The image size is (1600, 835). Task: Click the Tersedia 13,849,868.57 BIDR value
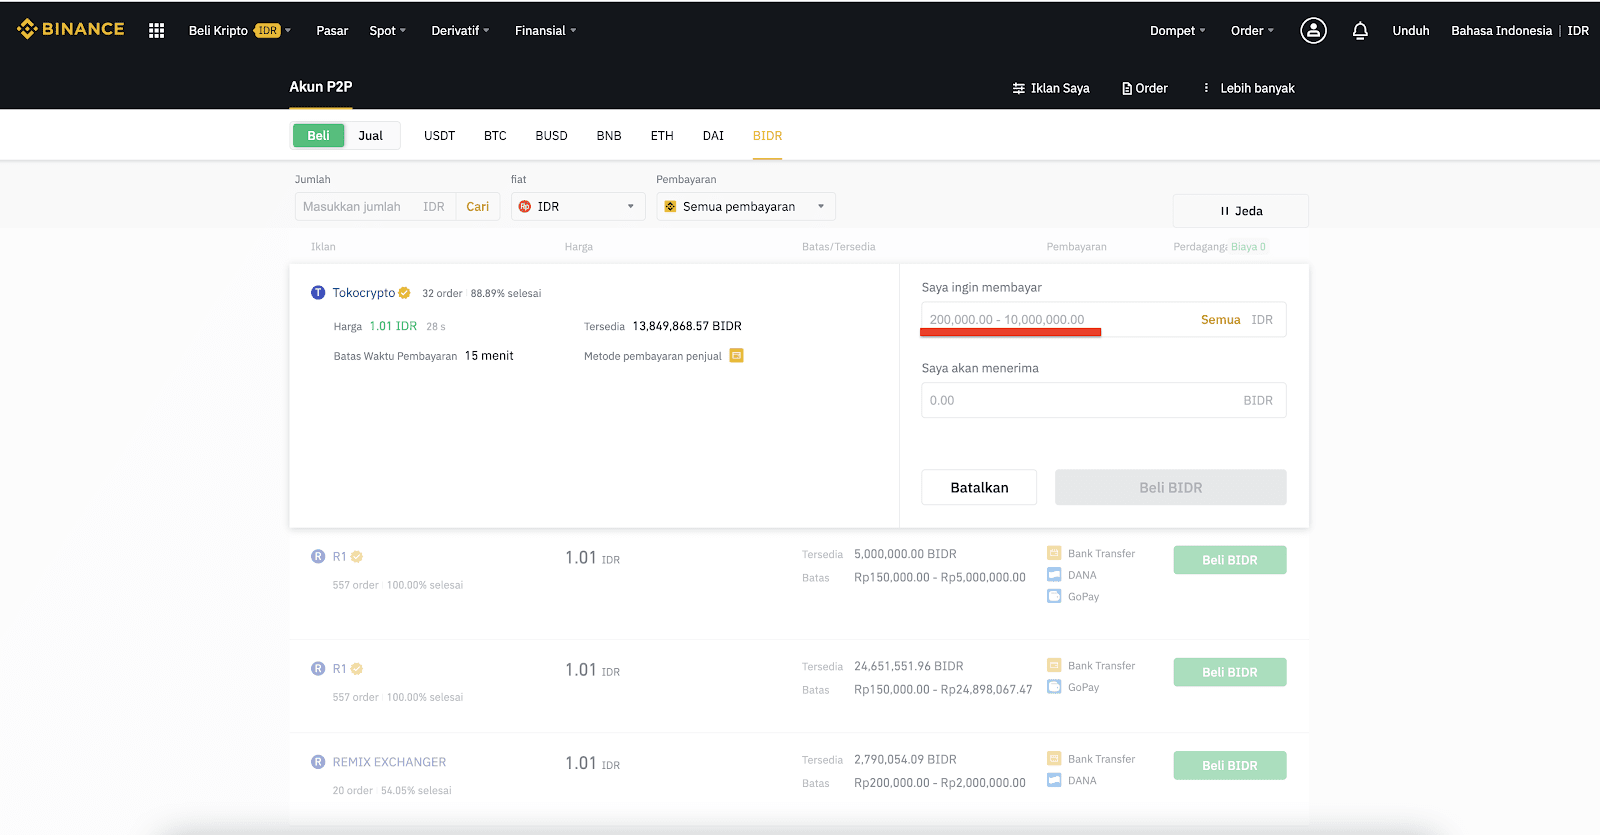(x=687, y=326)
